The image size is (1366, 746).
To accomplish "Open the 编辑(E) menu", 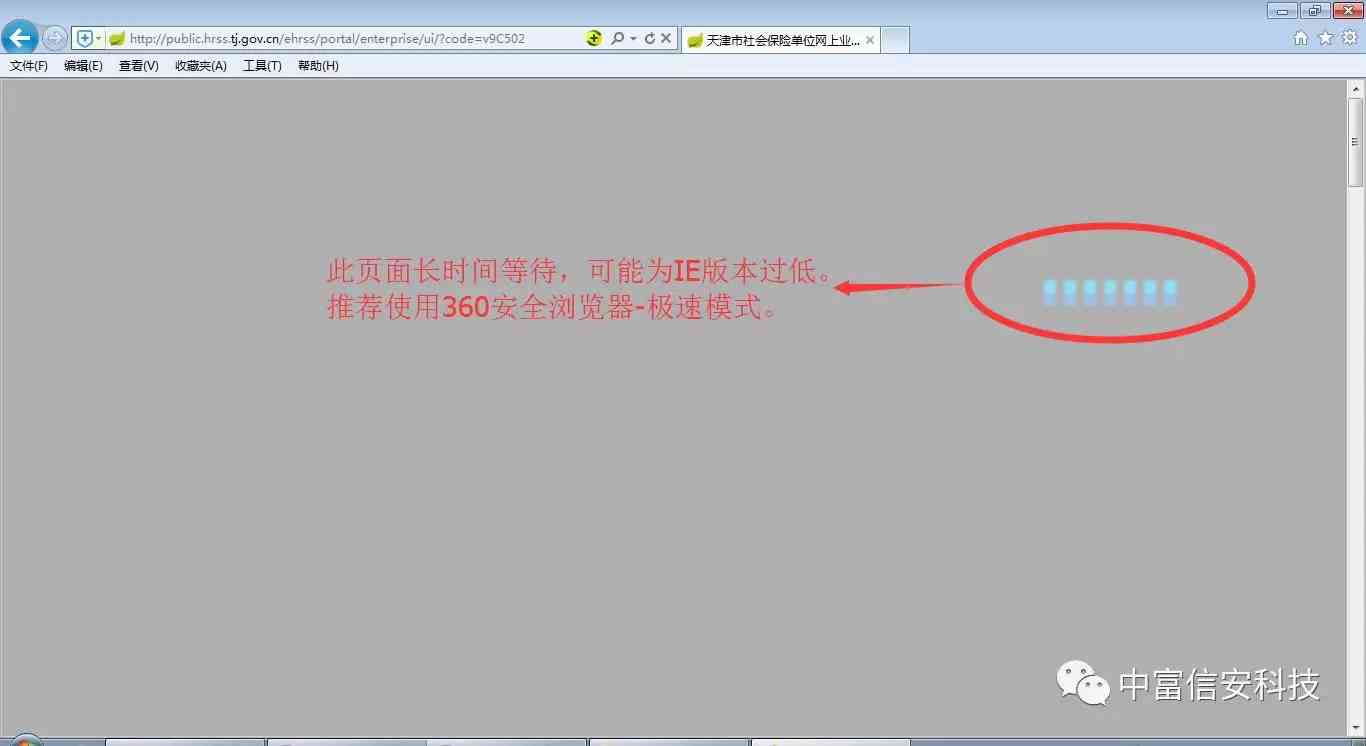I will 83,66.
